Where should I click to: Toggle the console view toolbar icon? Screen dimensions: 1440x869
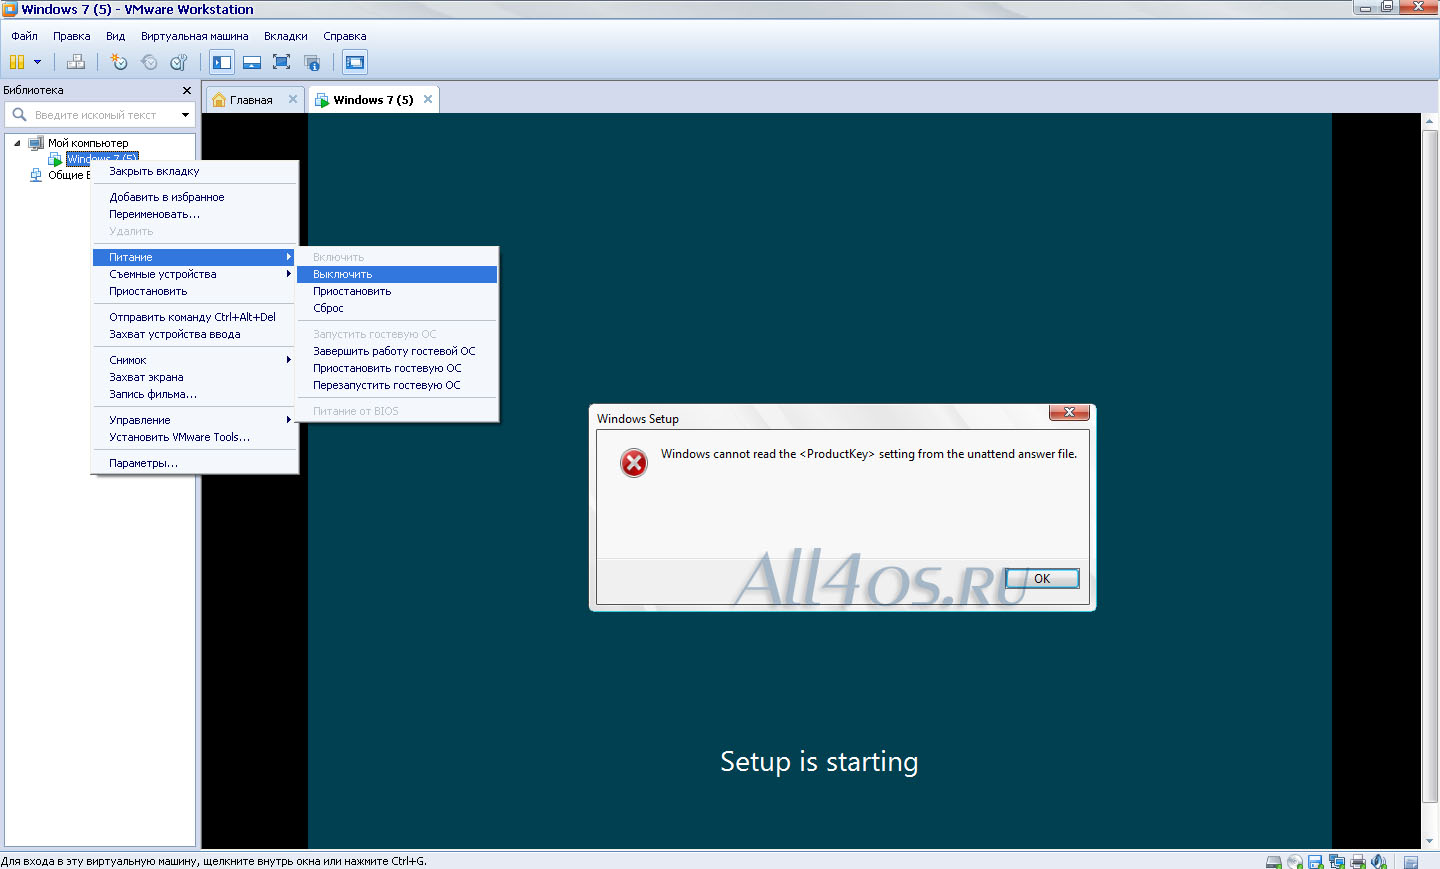[355, 62]
